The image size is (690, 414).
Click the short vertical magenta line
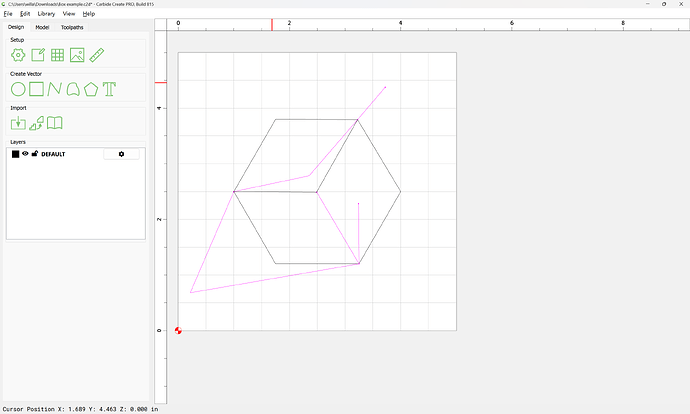point(359,233)
